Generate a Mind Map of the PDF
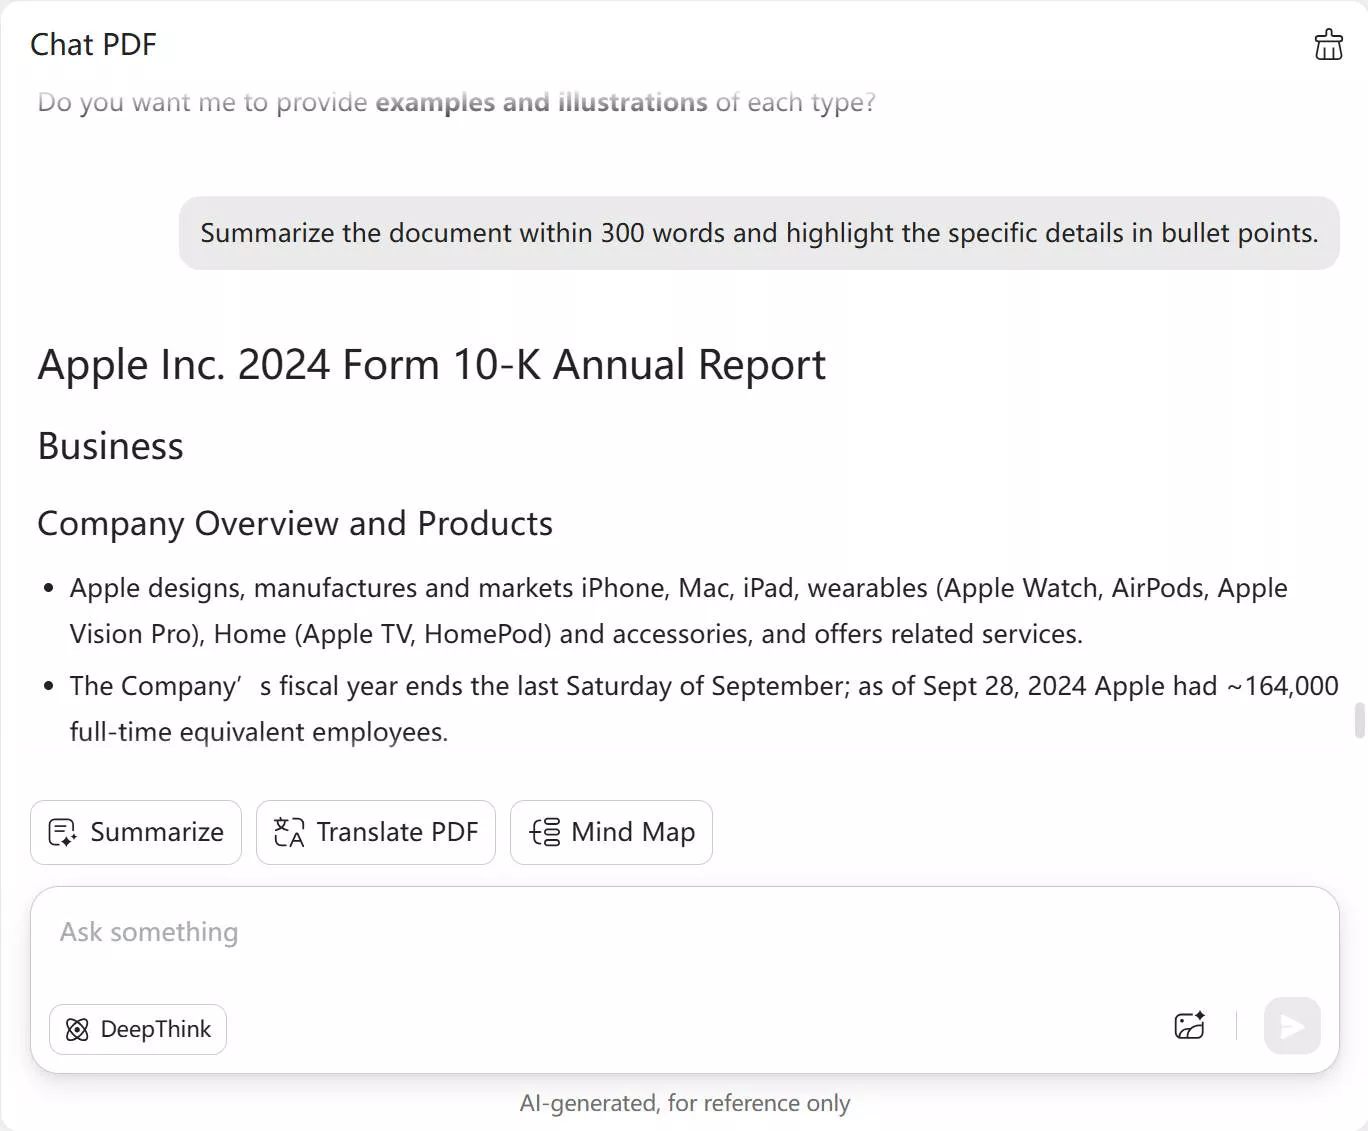 click(x=611, y=832)
